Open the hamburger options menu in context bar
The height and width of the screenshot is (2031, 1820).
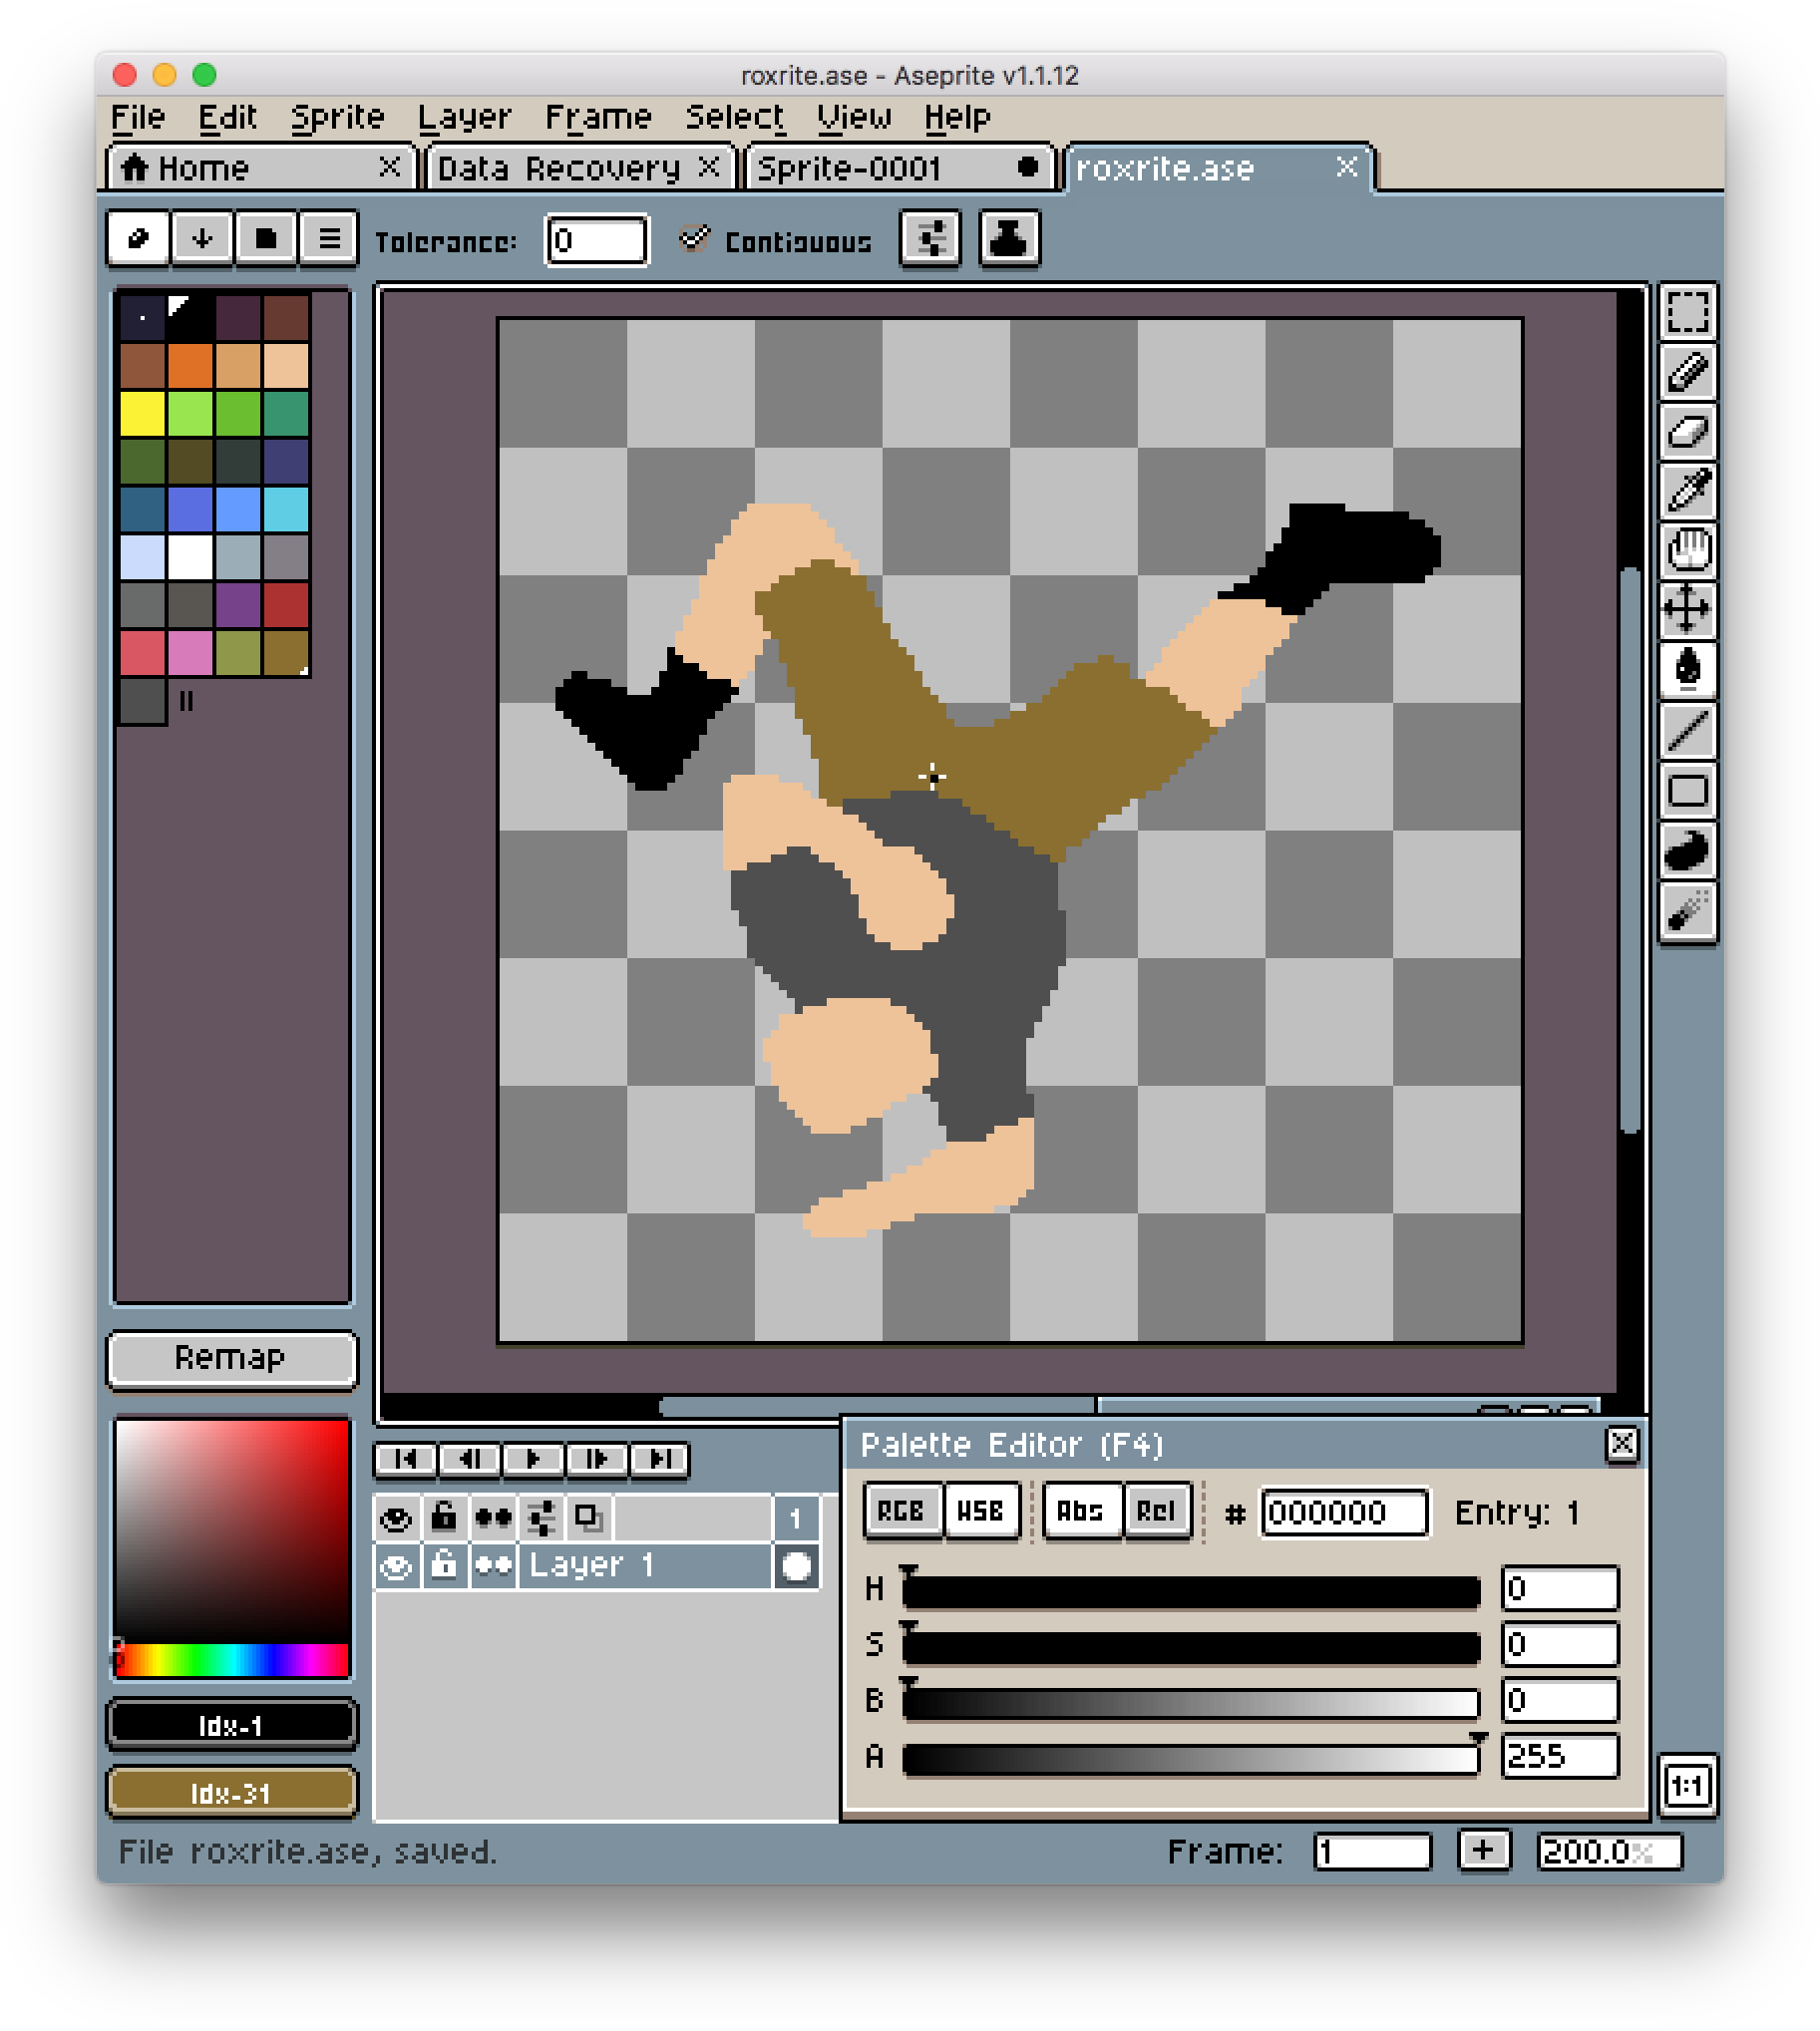tap(328, 239)
